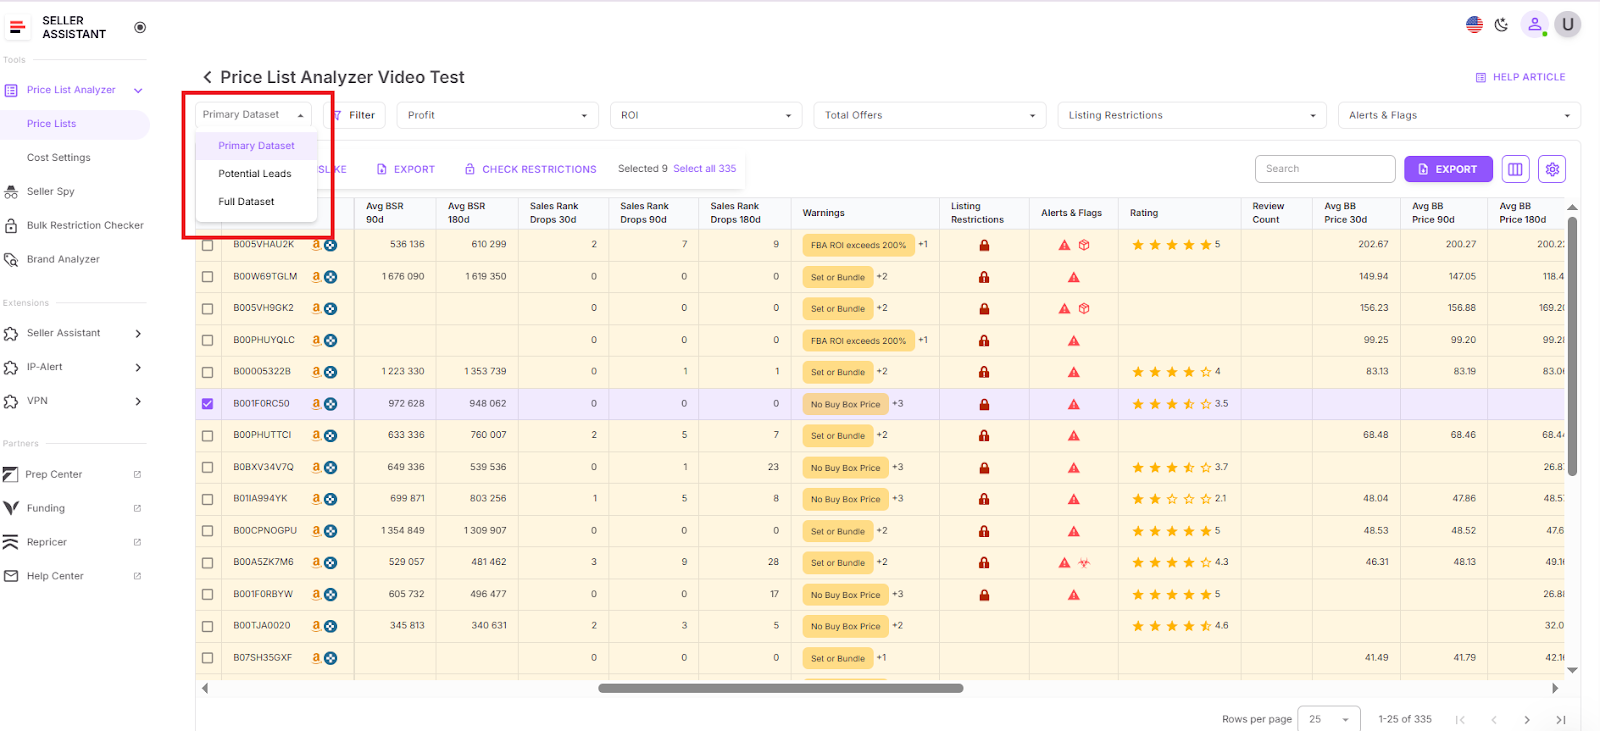Screen dimensions: 1600x731
Task: Open the rows per page dropdown
Action: tap(1329, 719)
